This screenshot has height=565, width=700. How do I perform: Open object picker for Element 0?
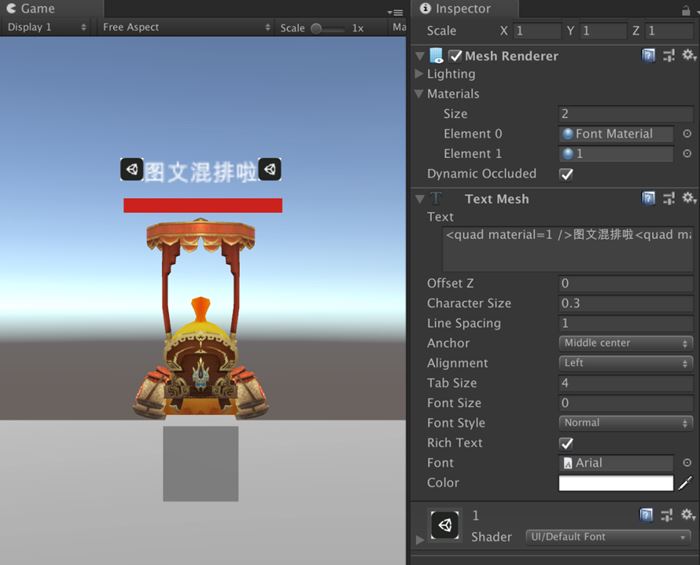[x=687, y=134]
